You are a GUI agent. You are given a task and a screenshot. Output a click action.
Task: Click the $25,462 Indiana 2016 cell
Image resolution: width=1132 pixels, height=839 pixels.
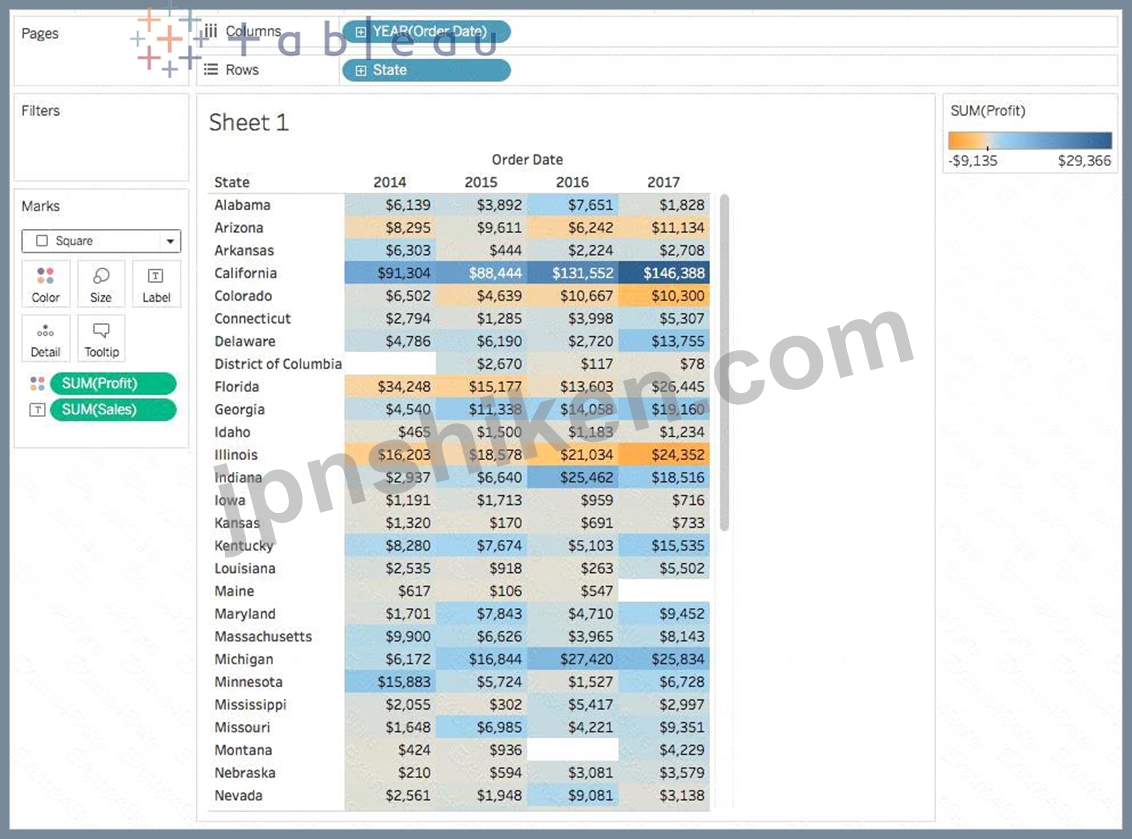573,477
